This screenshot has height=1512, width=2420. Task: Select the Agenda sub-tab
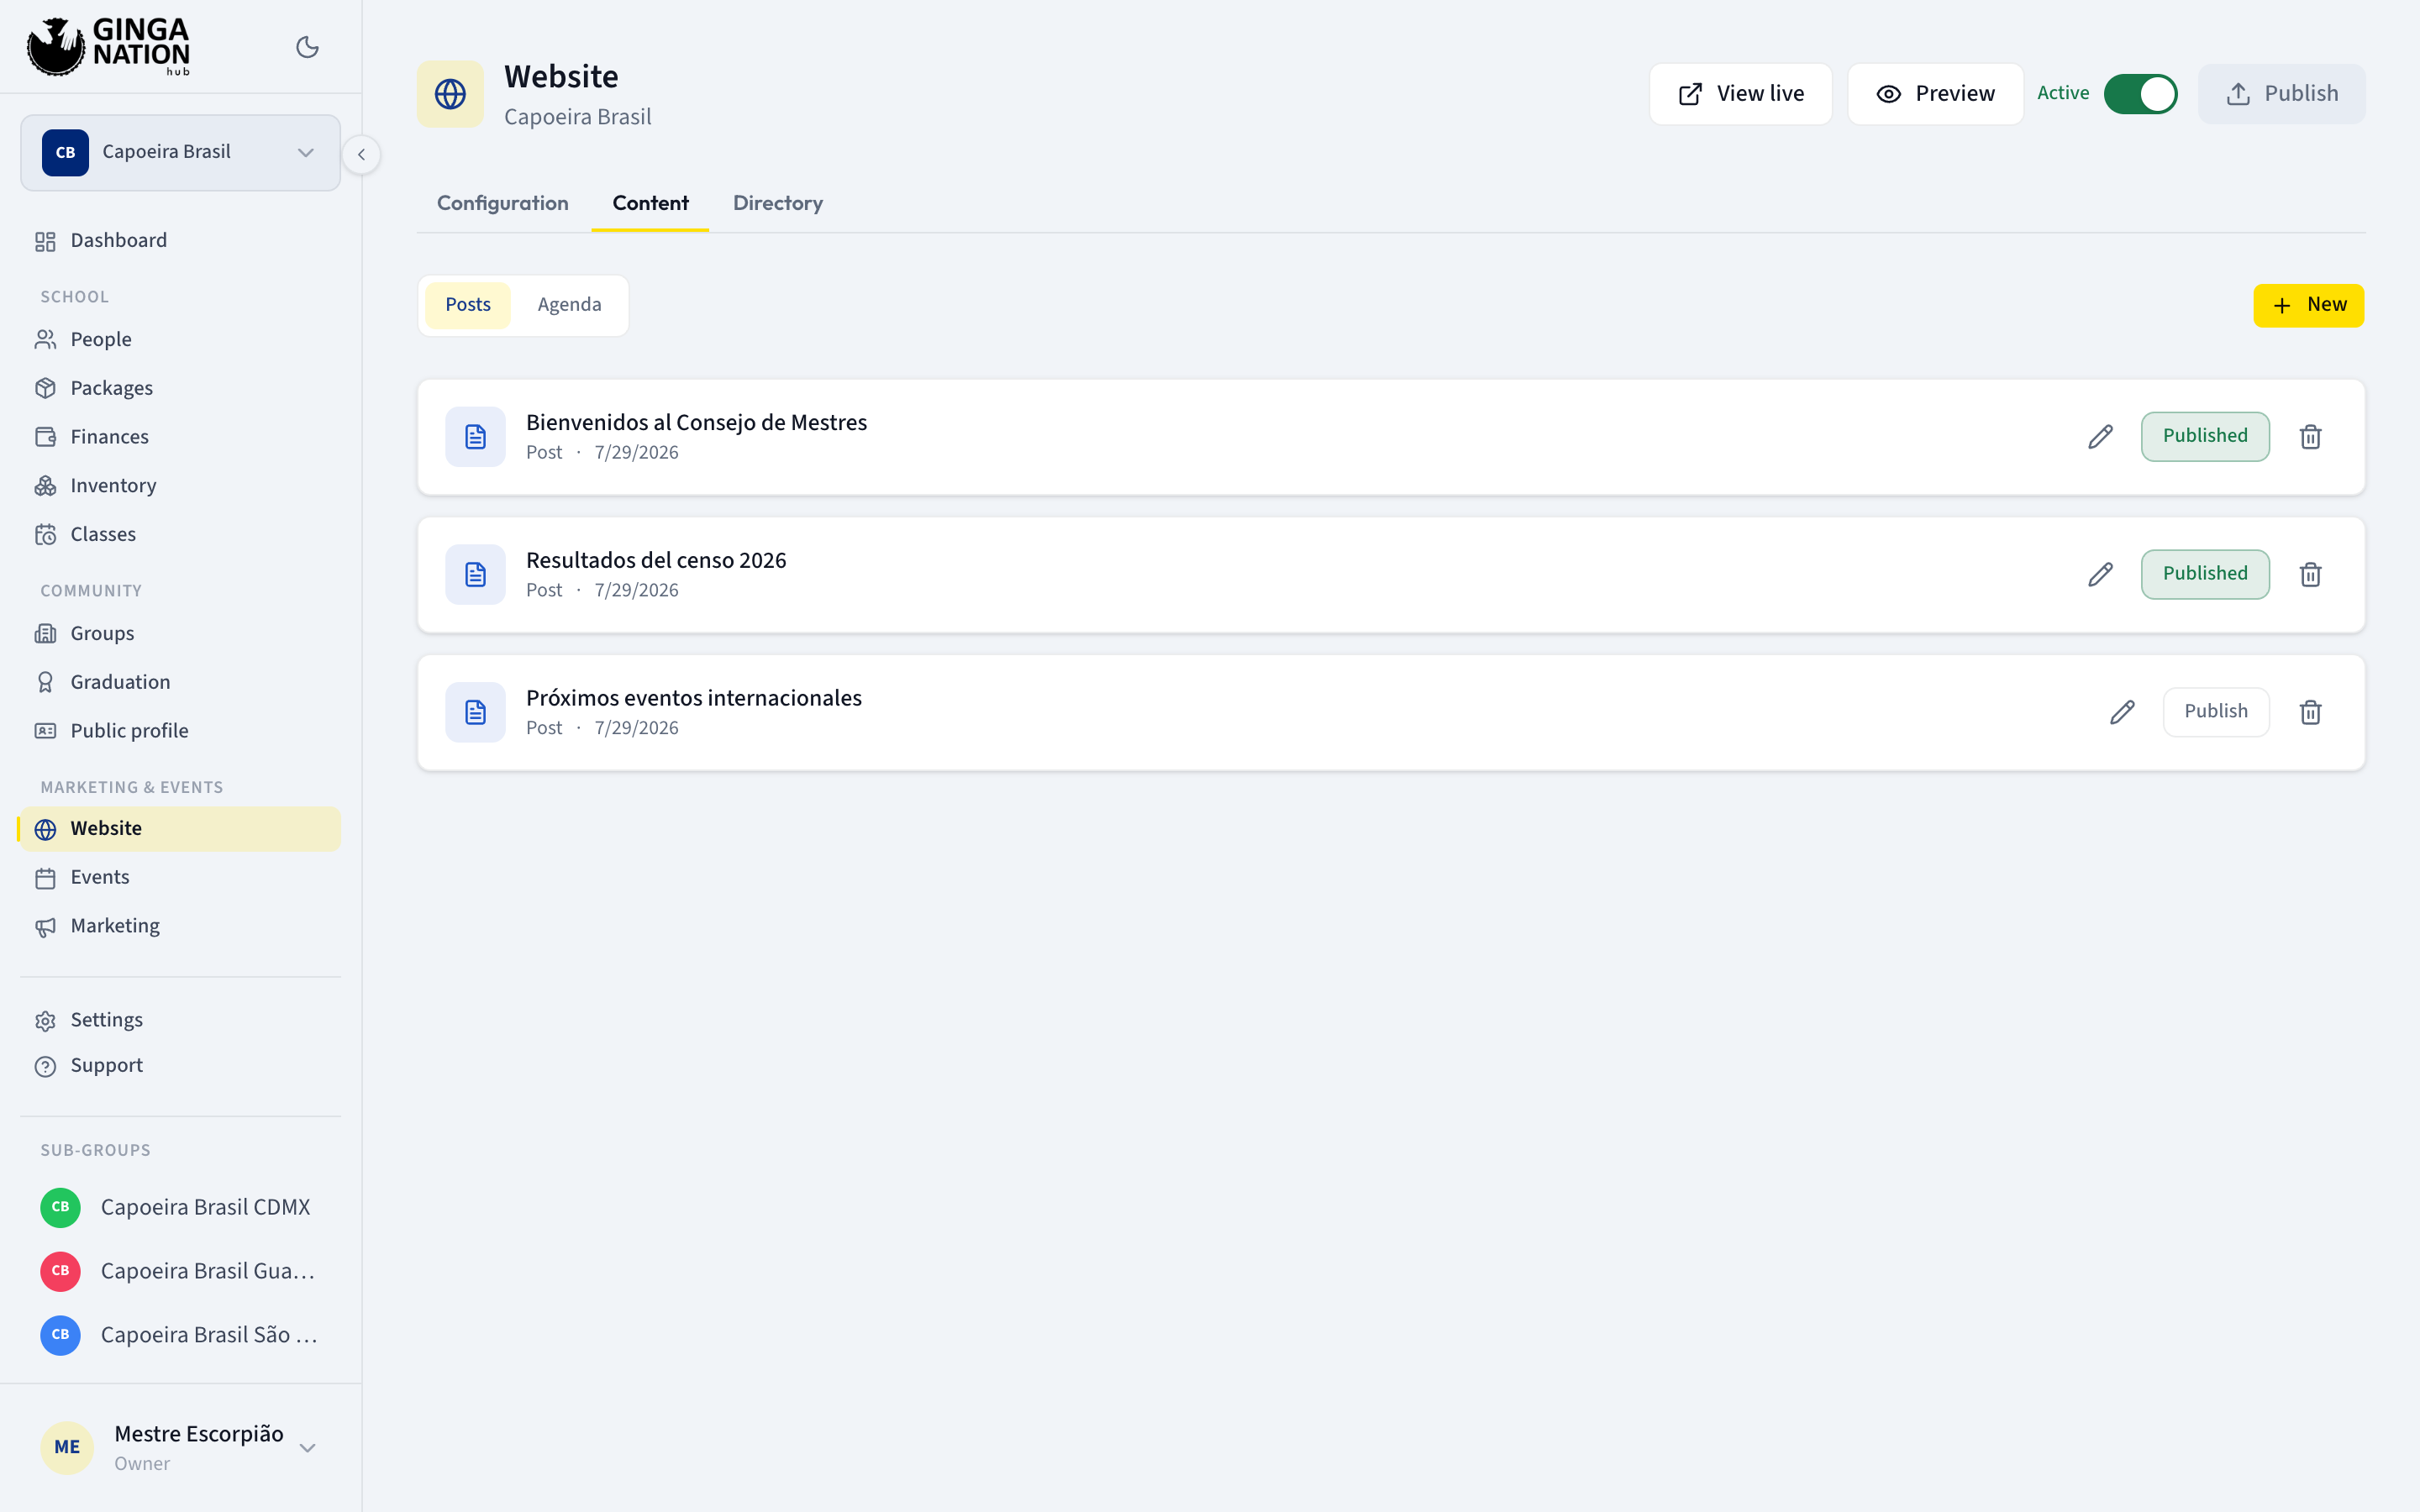[569, 305]
